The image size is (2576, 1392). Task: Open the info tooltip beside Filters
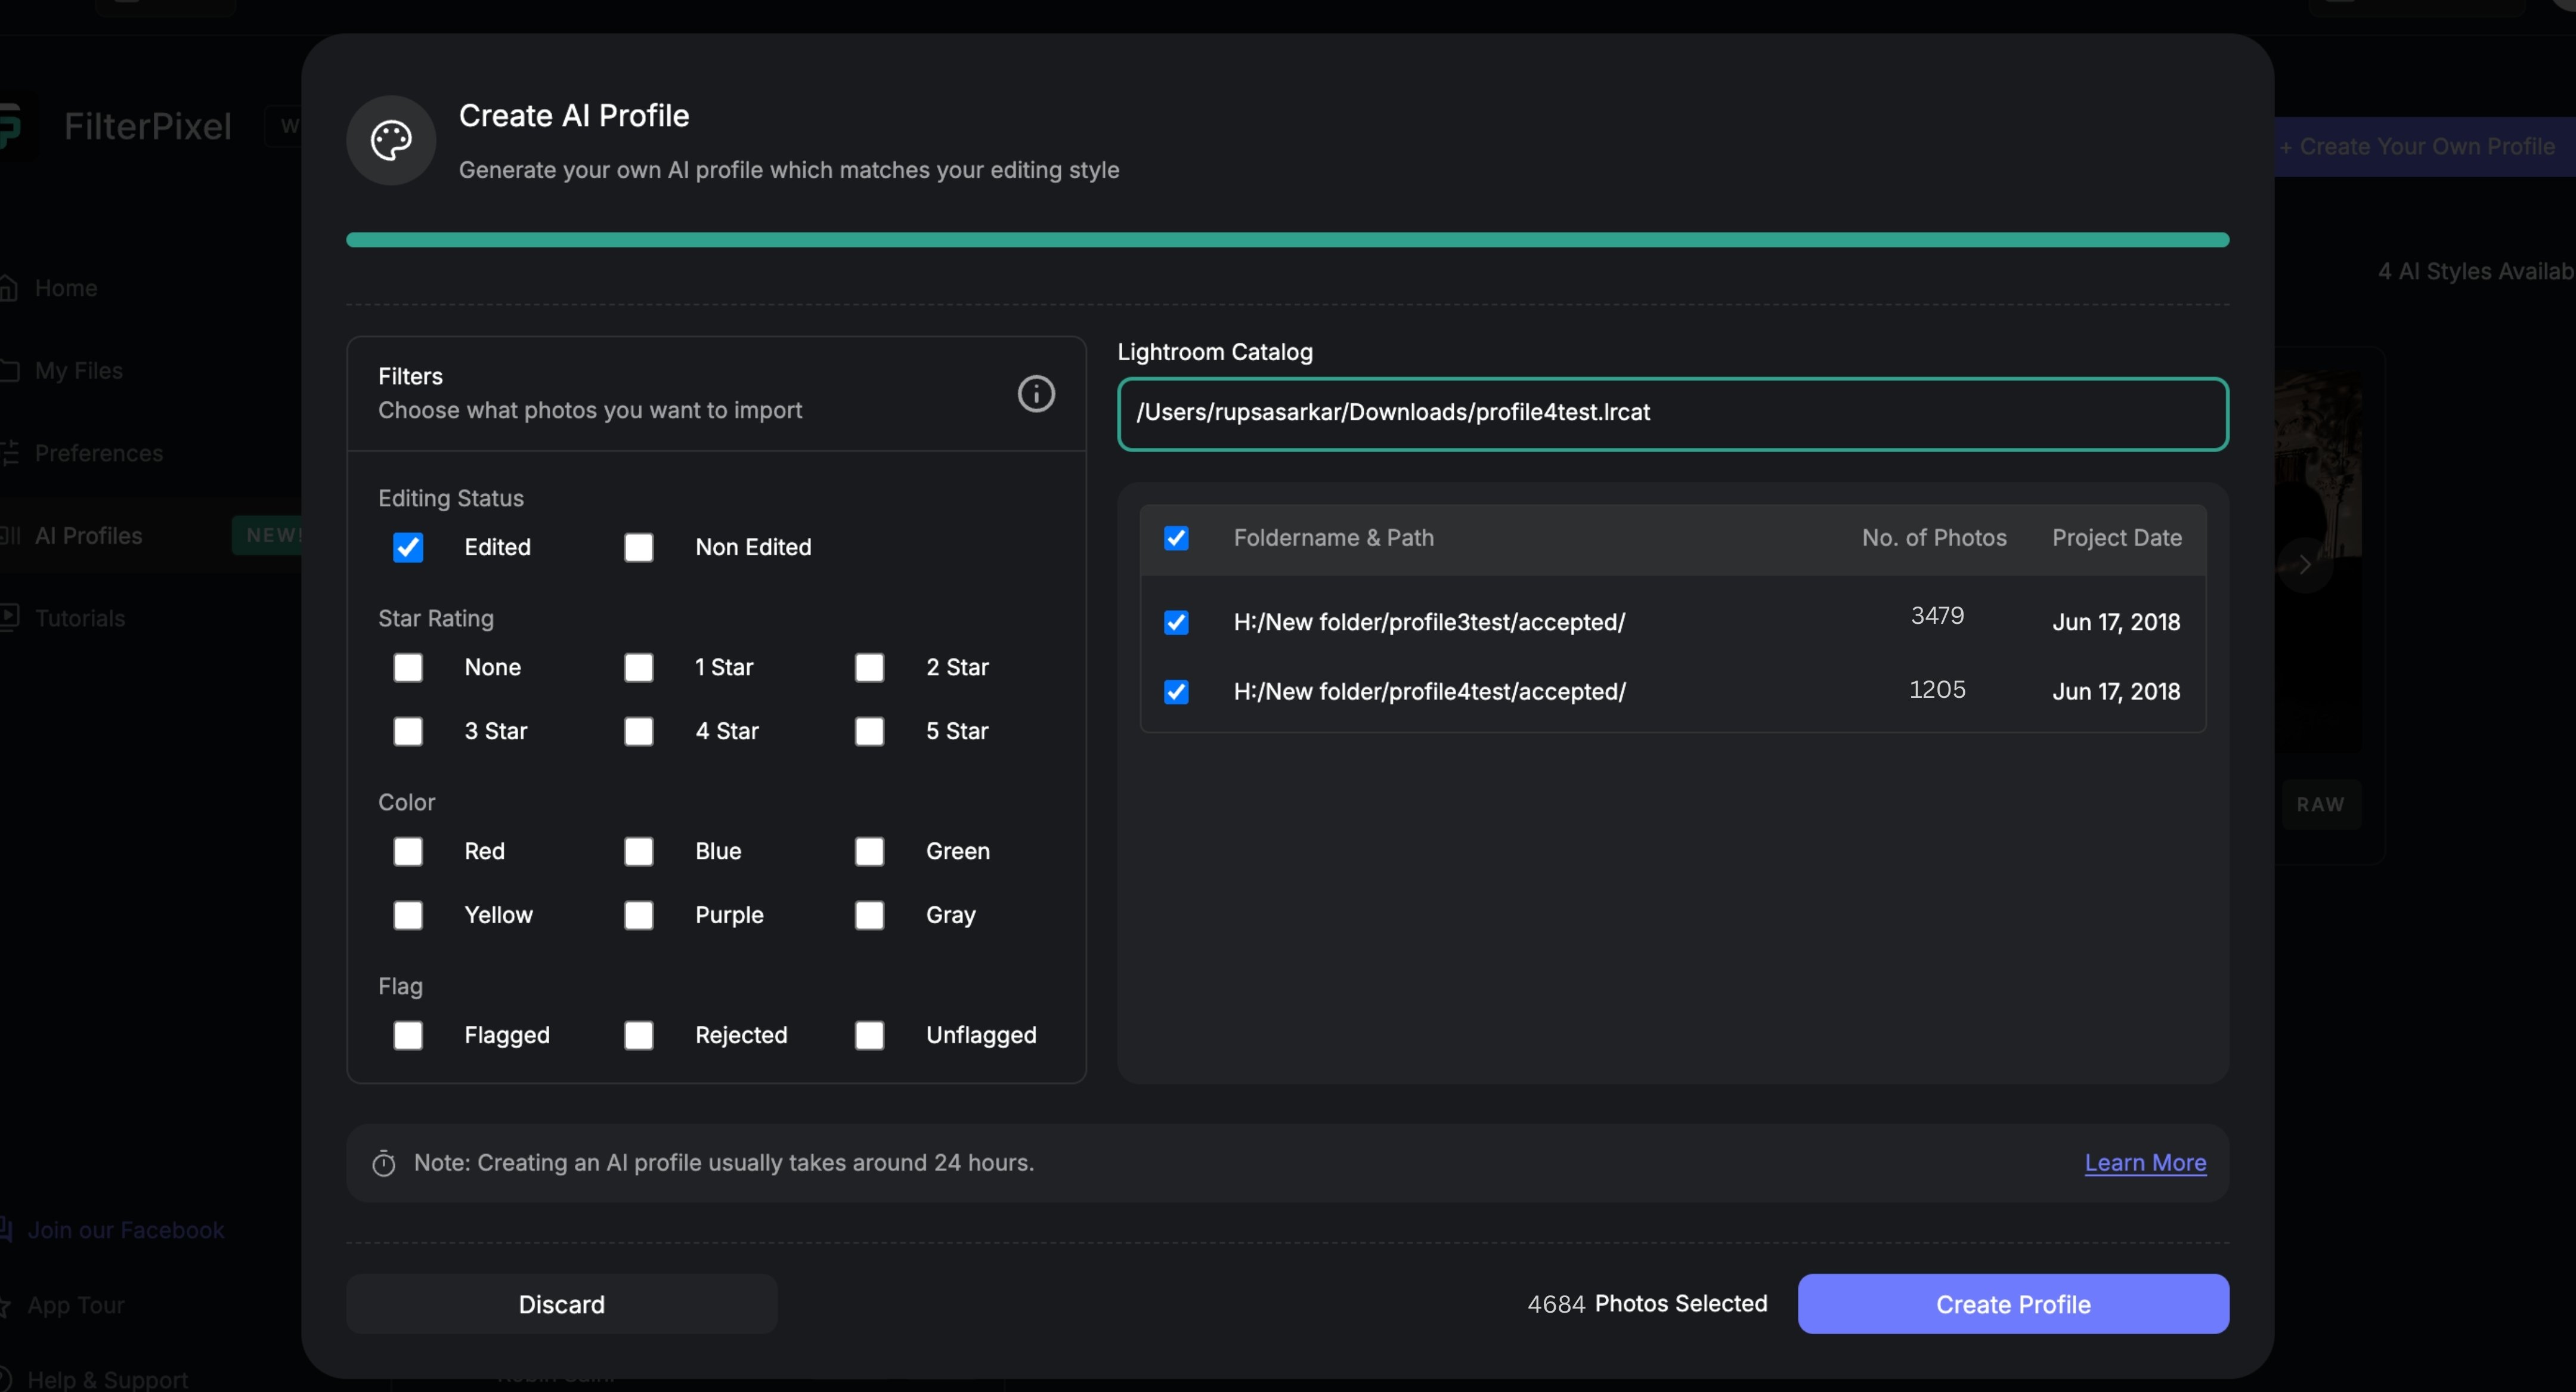(x=1036, y=393)
